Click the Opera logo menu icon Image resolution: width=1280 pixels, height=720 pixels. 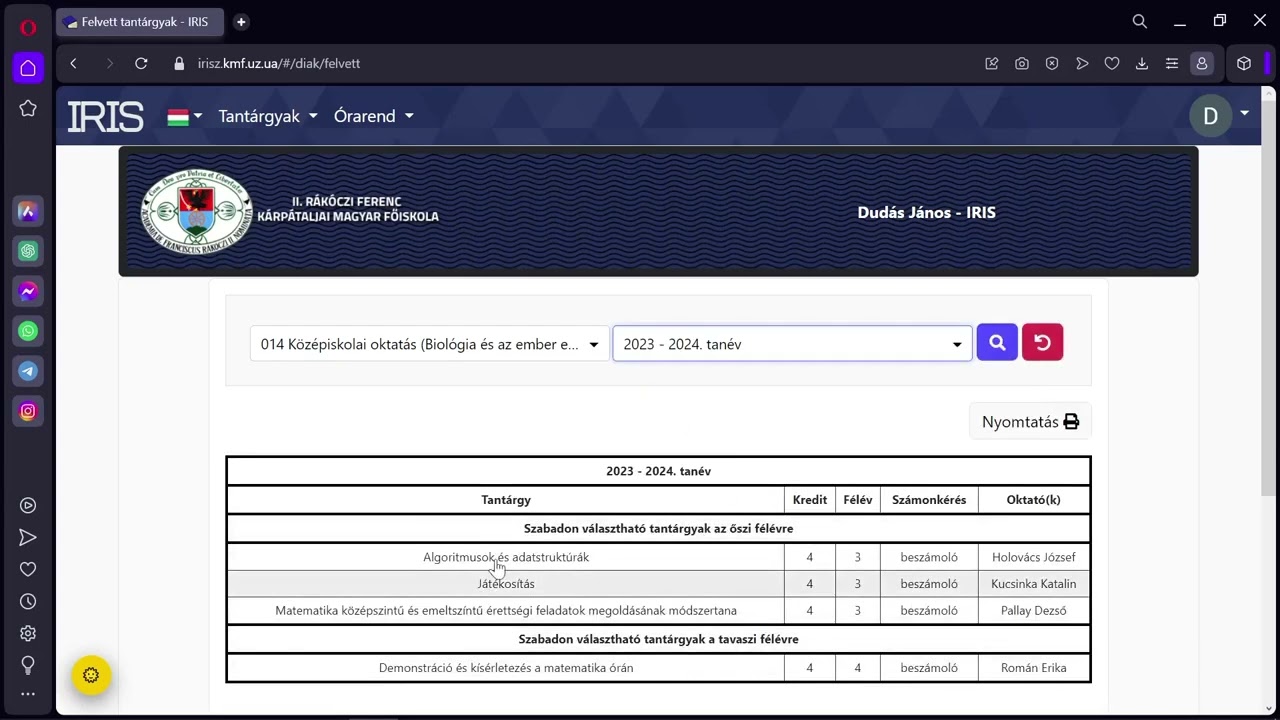point(28,27)
